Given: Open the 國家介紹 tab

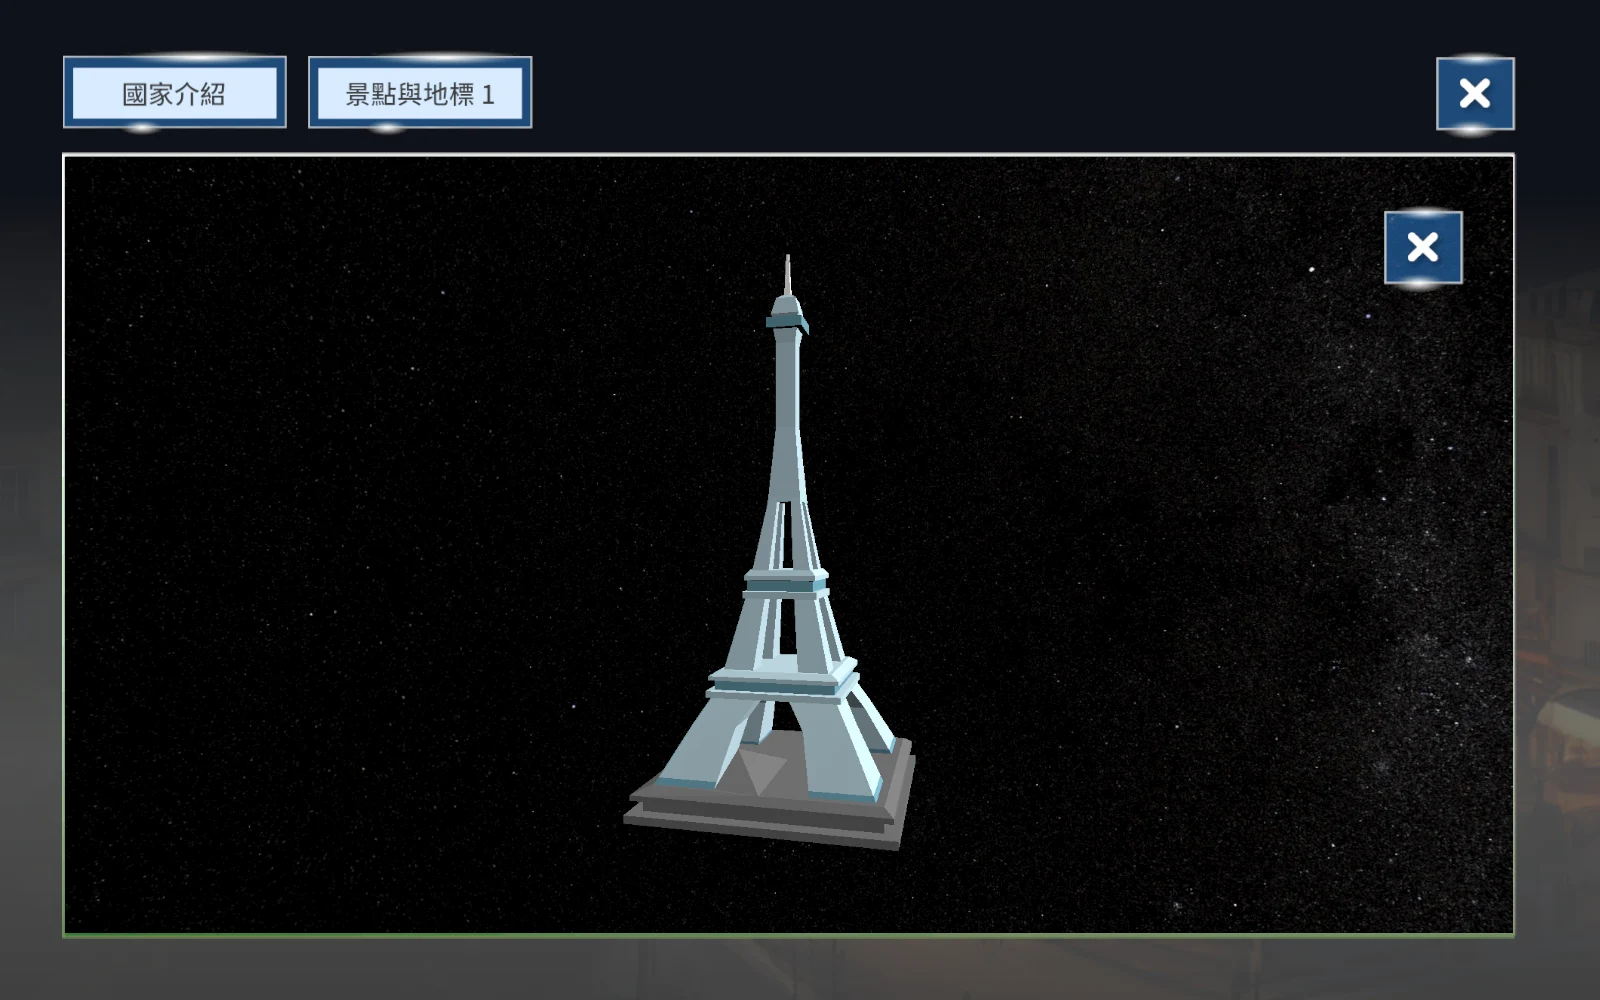Looking at the screenshot, I should click(x=175, y=93).
